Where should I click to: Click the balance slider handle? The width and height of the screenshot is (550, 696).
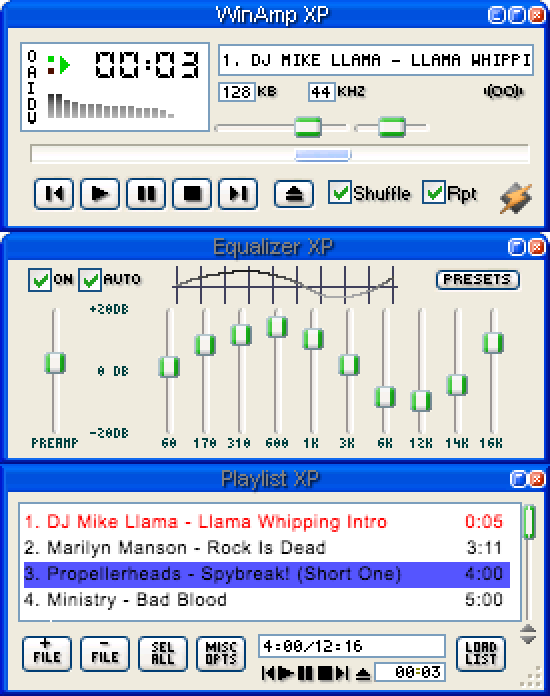(x=392, y=127)
